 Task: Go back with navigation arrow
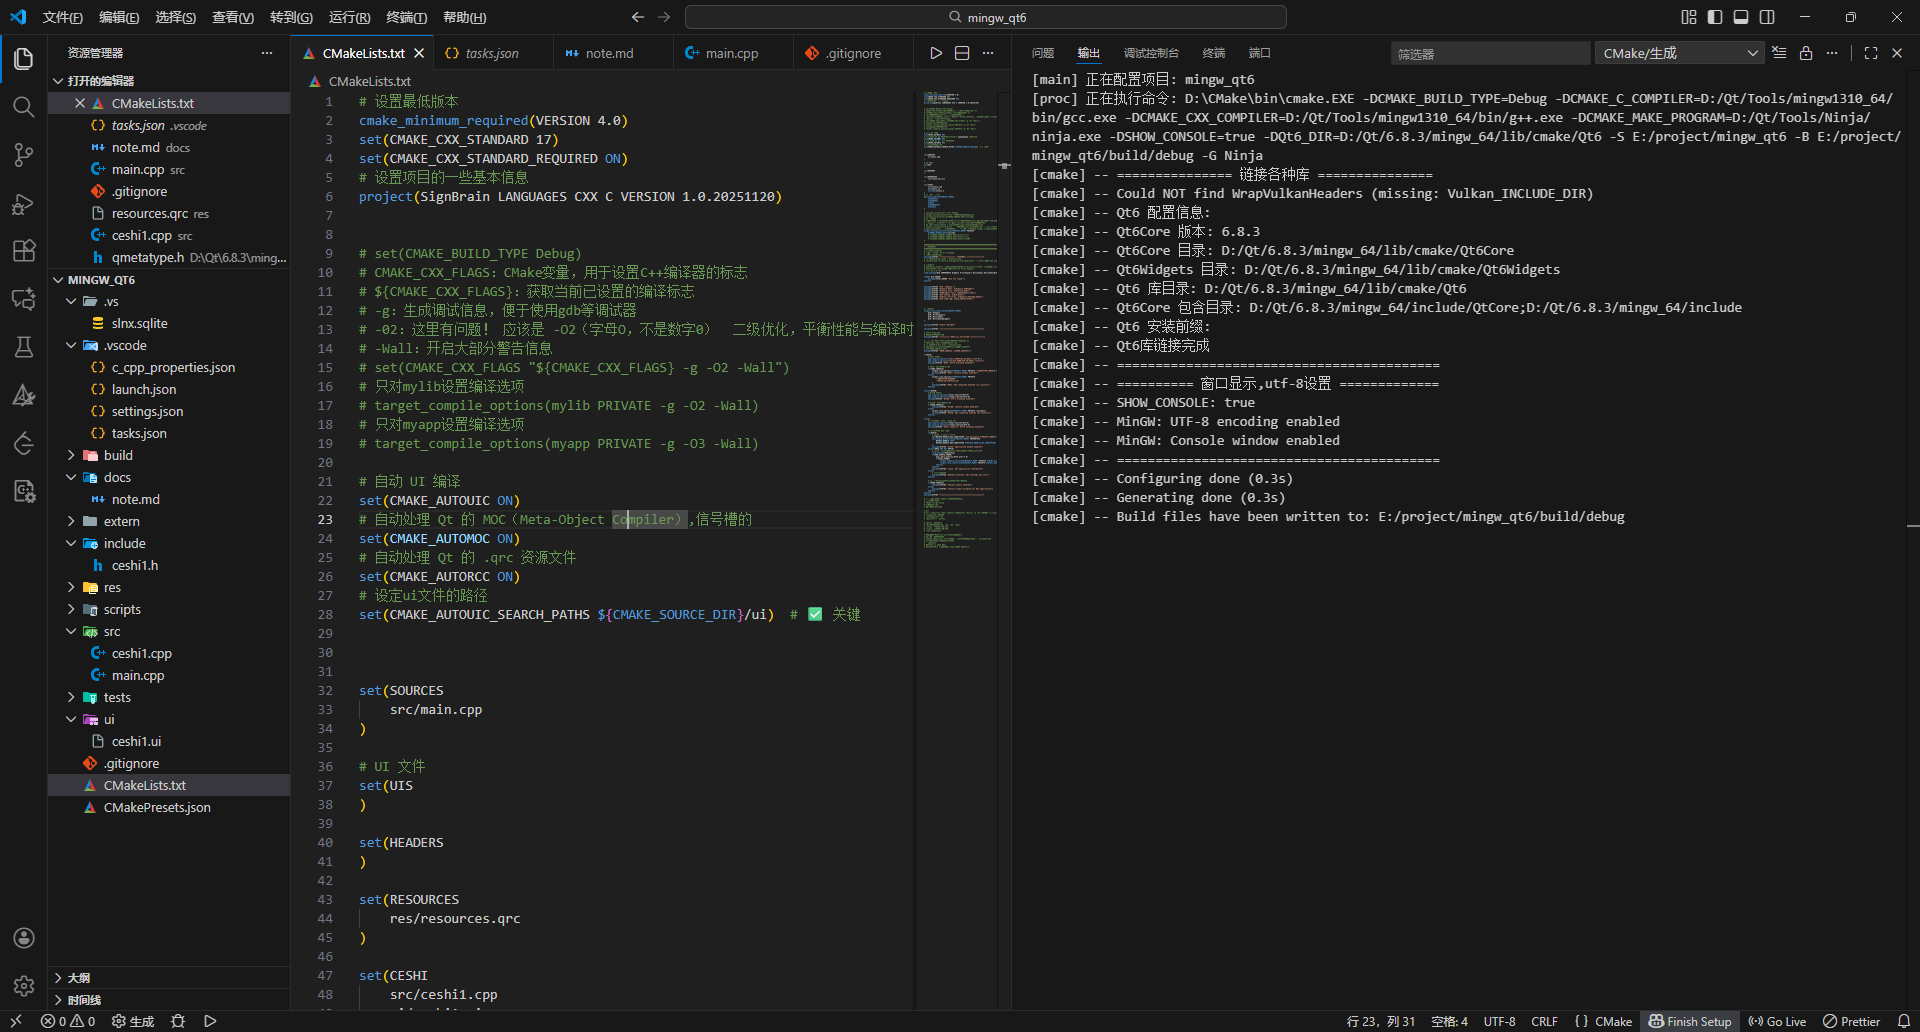(638, 17)
